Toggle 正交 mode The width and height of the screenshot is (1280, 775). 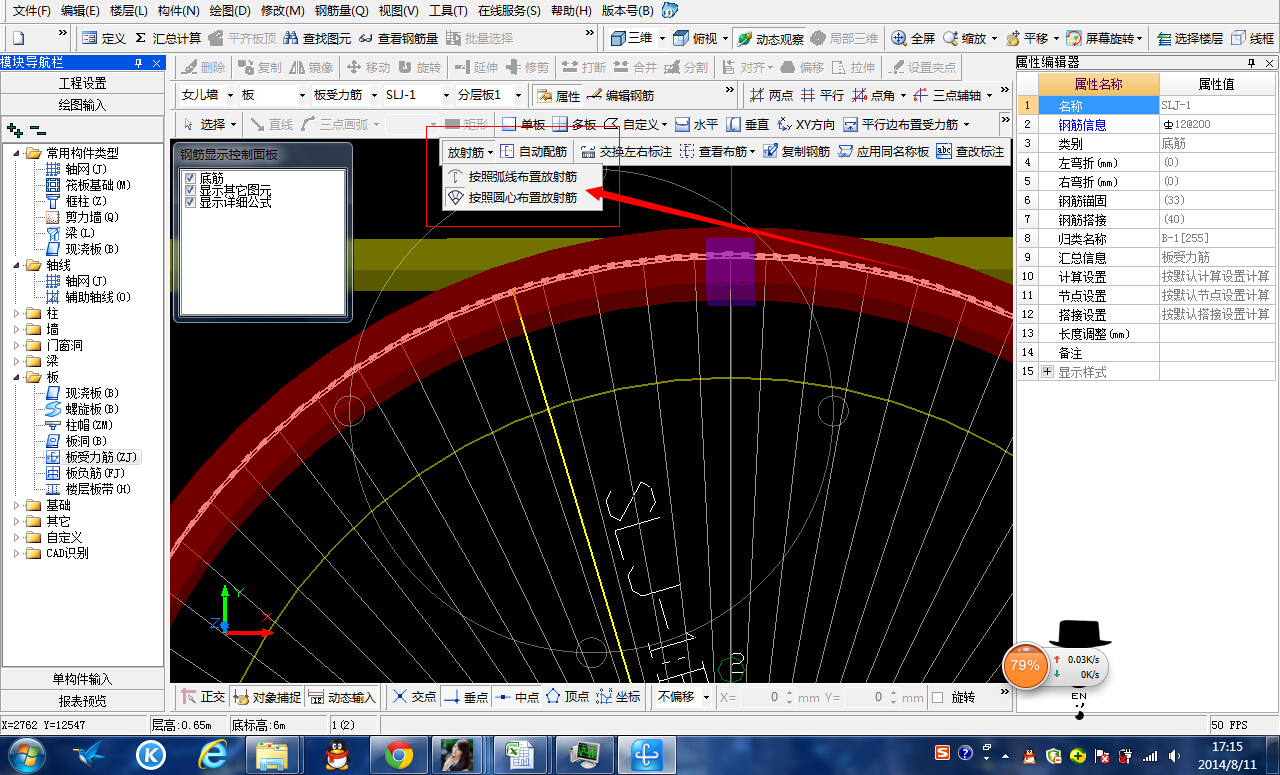click(x=203, y=697)
